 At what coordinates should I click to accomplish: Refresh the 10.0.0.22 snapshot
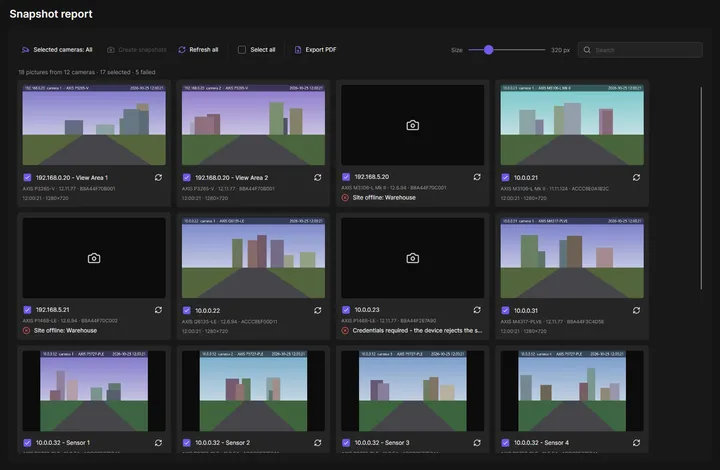coord(318,310)
